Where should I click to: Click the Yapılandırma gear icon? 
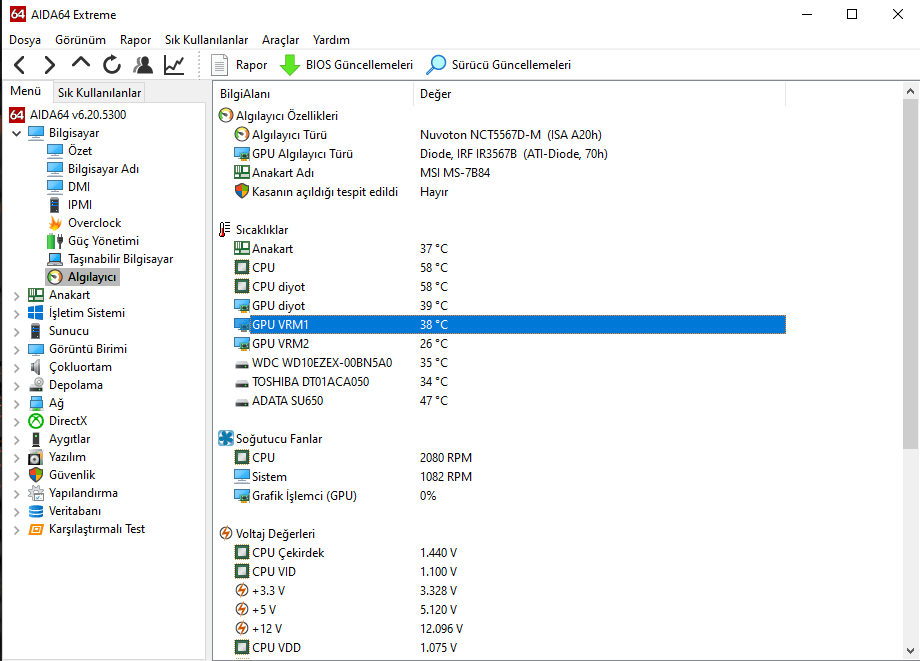(x=36, y=493)
